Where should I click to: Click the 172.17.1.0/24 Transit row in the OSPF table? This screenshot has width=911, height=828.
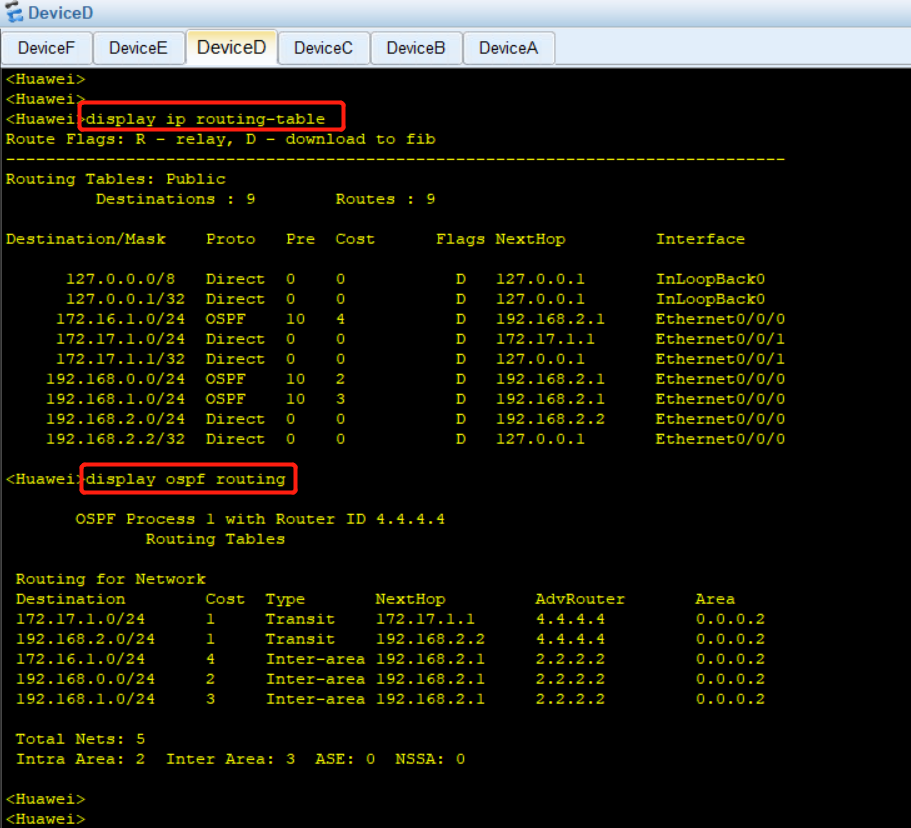click(x=390, y=619)
